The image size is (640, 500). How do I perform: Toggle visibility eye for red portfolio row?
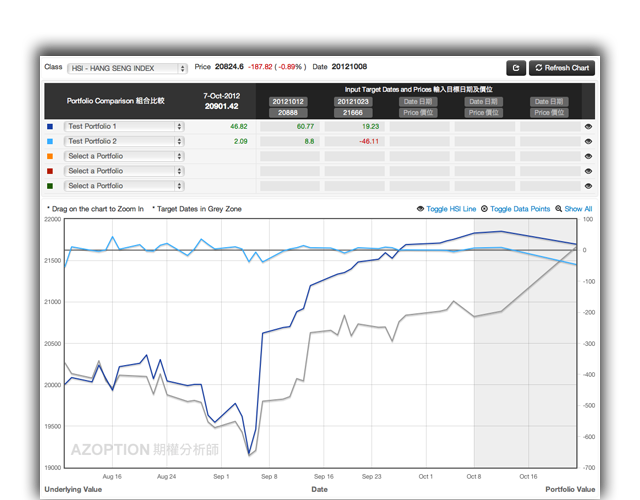click(x=588, y=171)
